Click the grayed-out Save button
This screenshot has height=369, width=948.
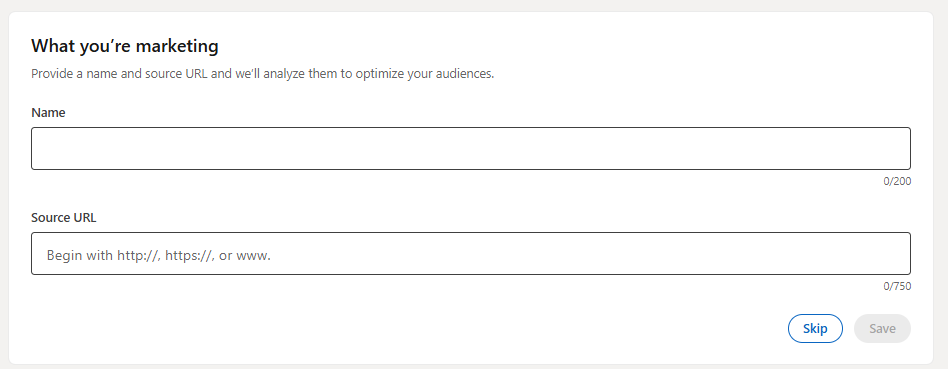click(882, 328)
